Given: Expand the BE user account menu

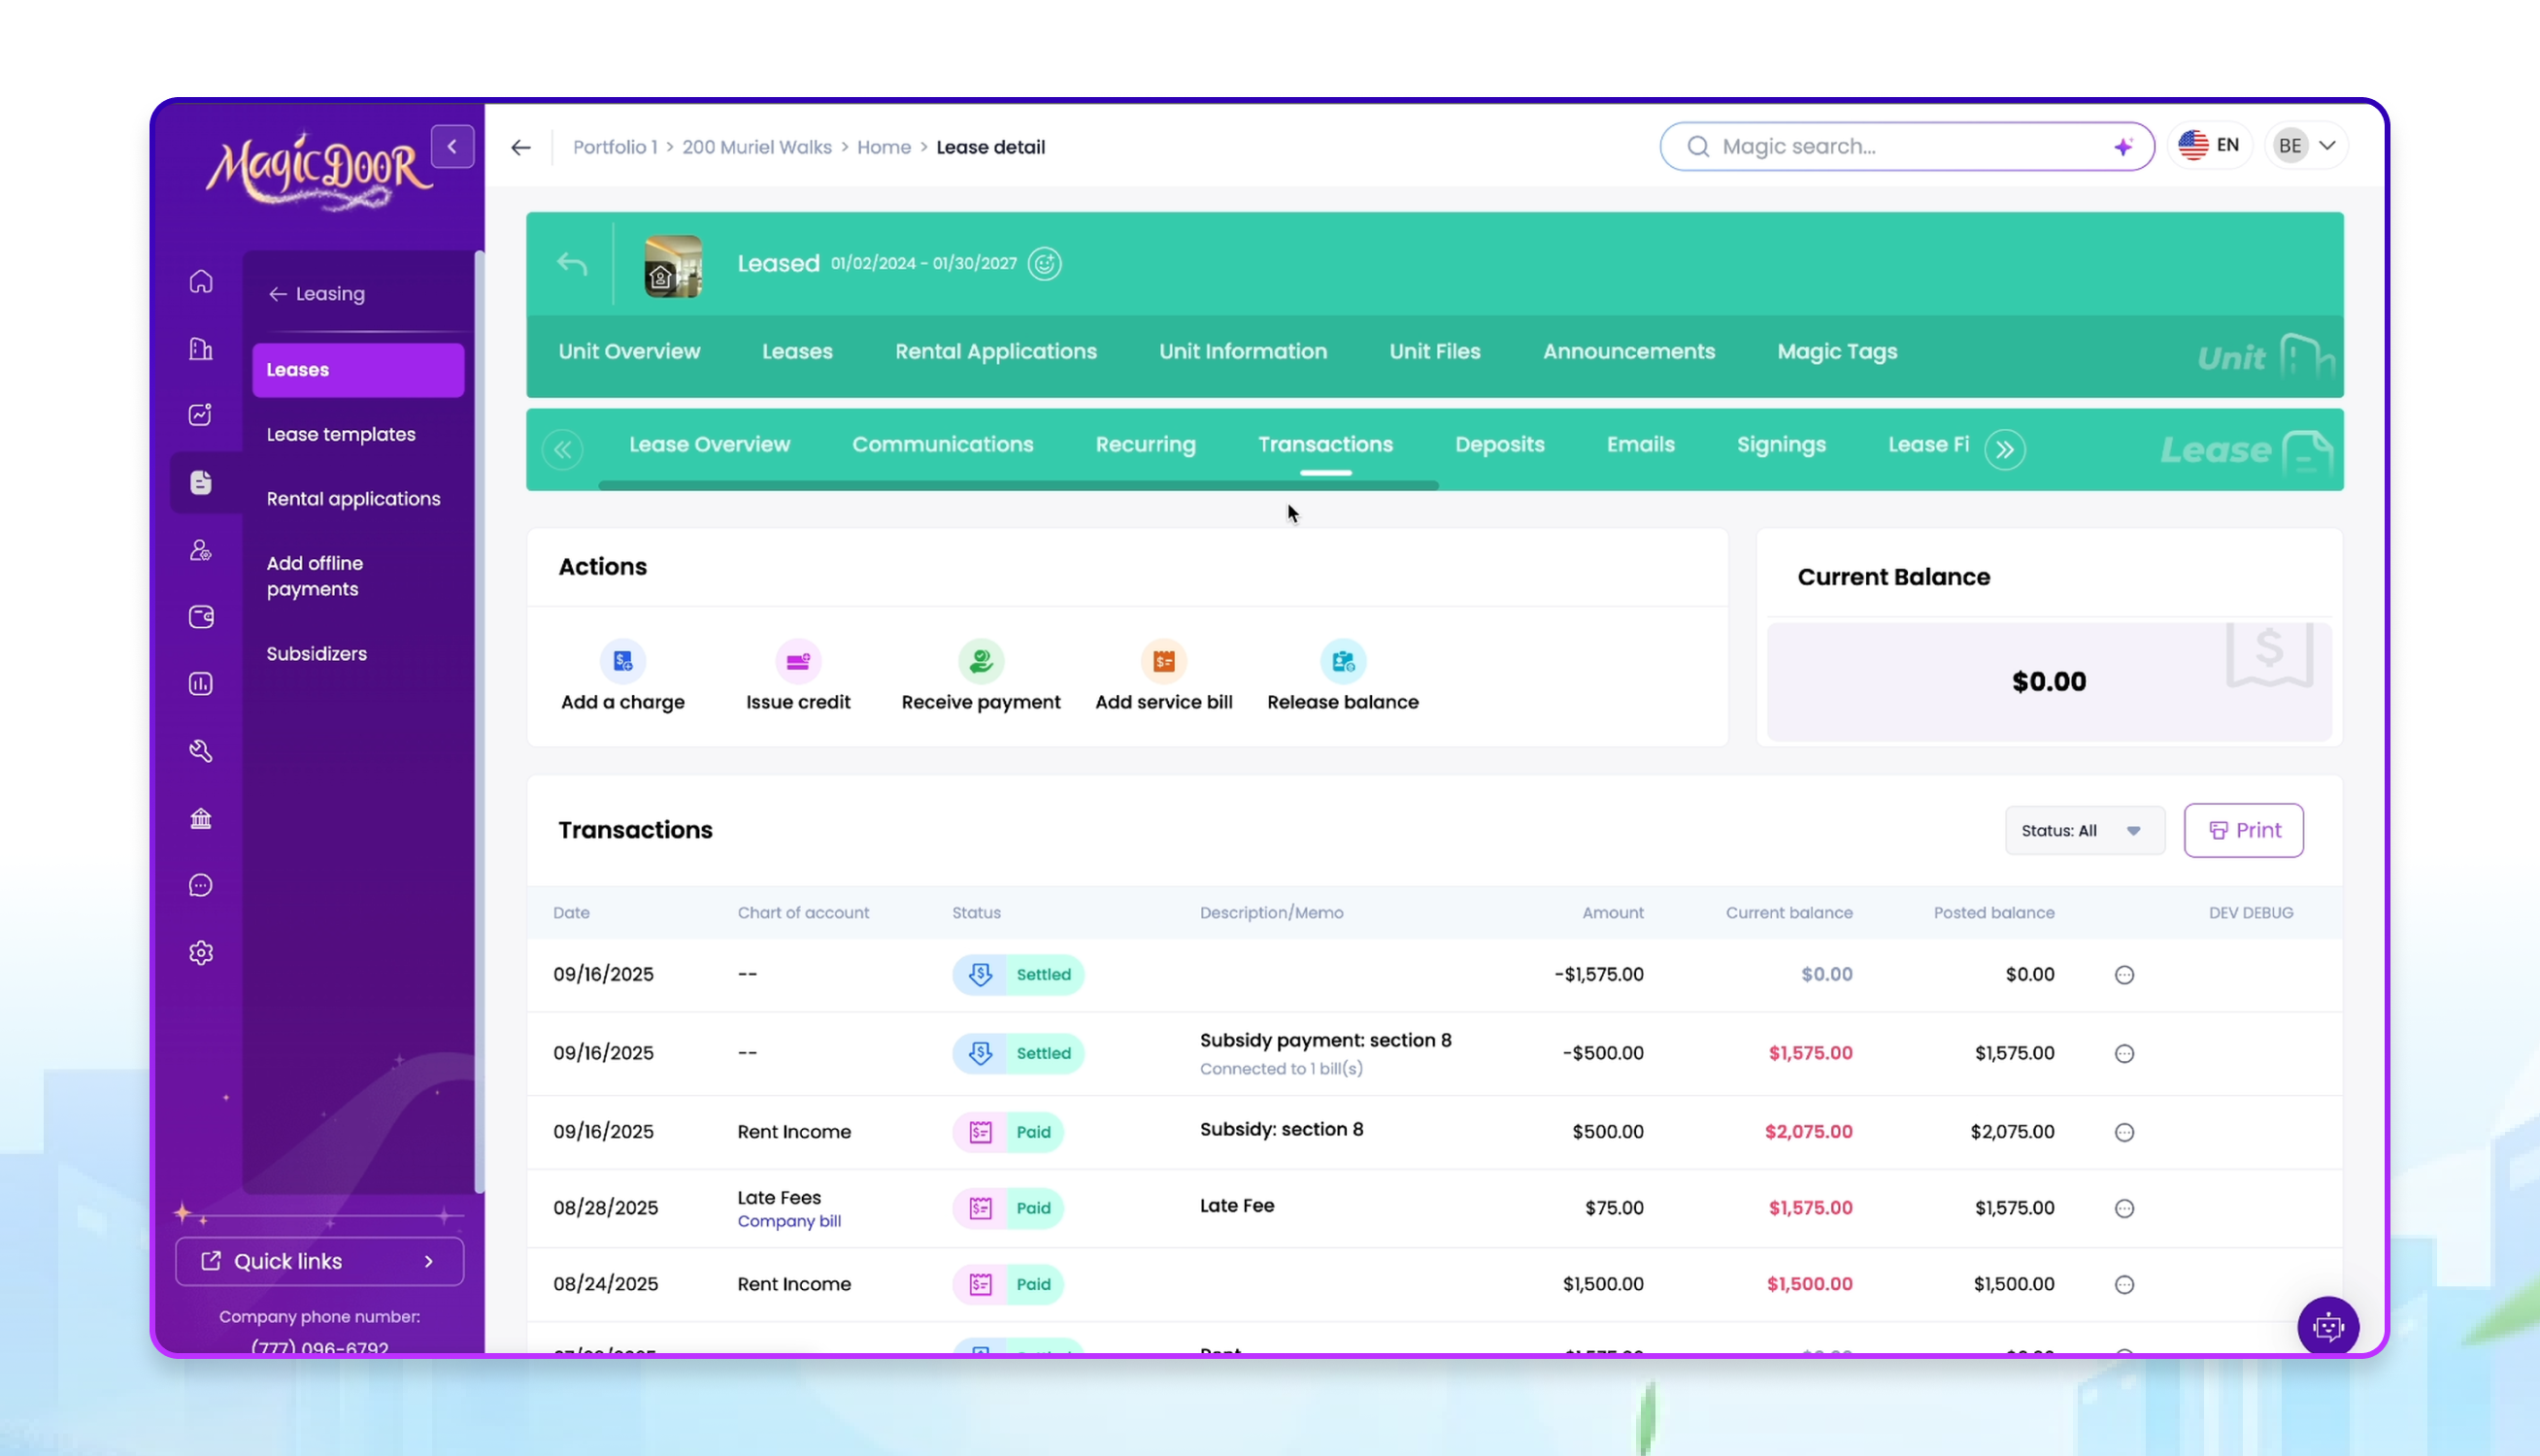Looking at the screenshot, I should [2305, 146].
